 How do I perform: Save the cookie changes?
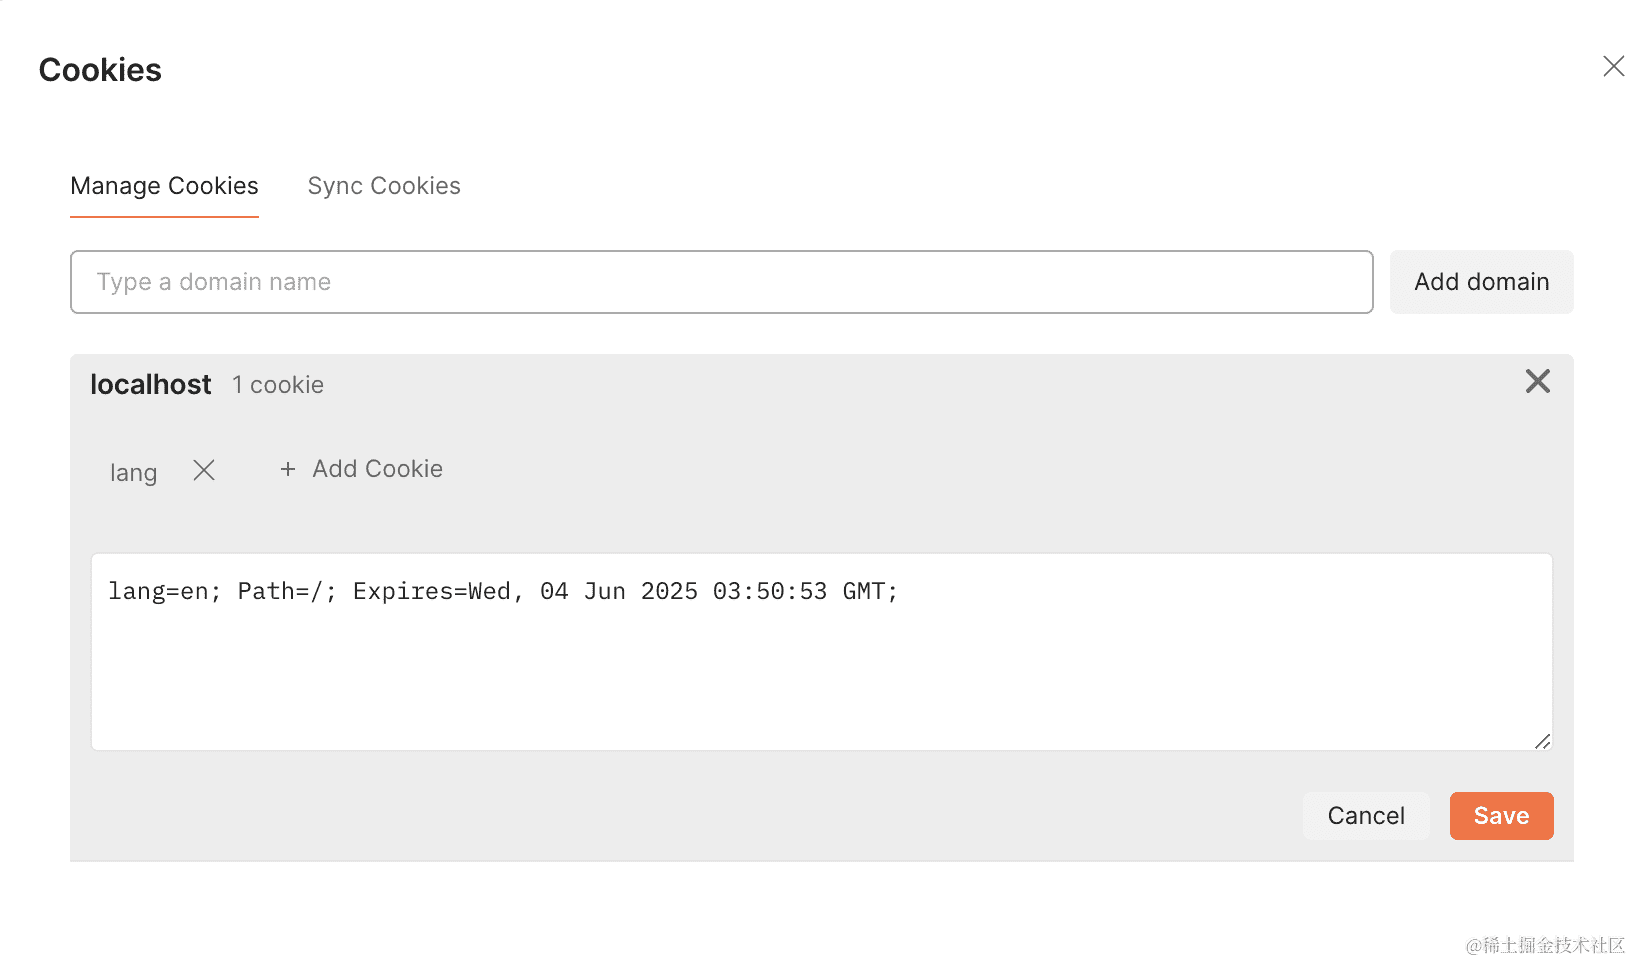click(1501, 816)
